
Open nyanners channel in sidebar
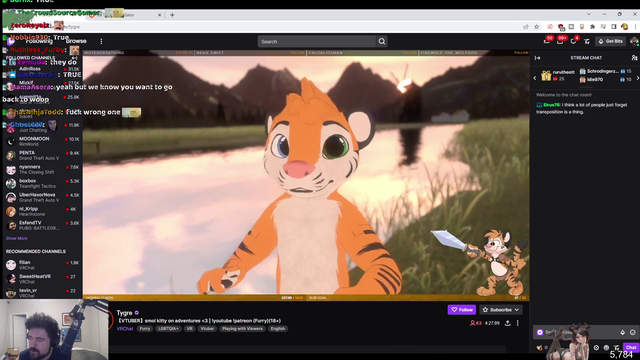[x=42, y=169]
